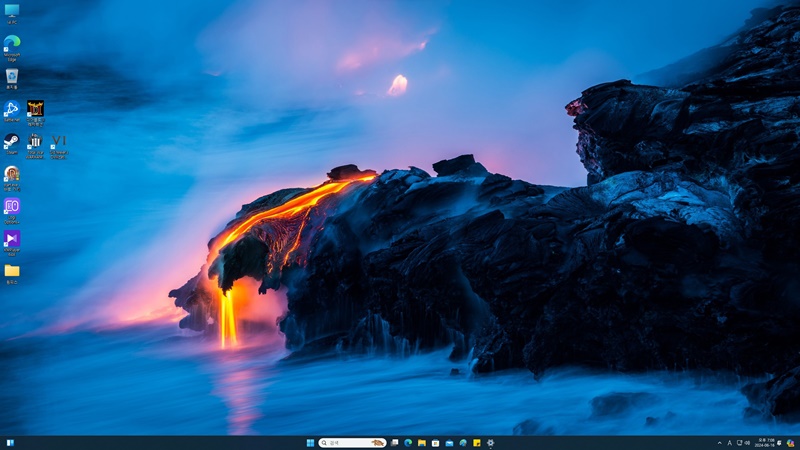
Task: Open Settings gear in the taskbar
Action: tap(490, 443)
